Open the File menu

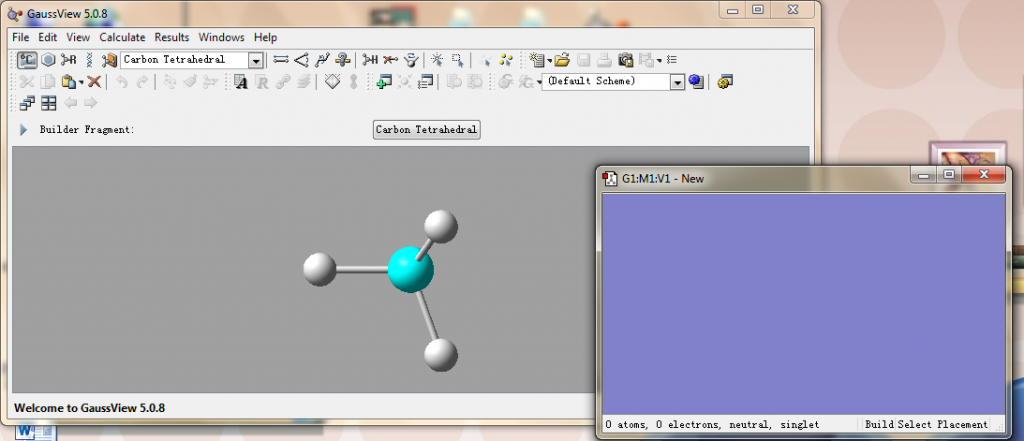[x=21, y=37]
